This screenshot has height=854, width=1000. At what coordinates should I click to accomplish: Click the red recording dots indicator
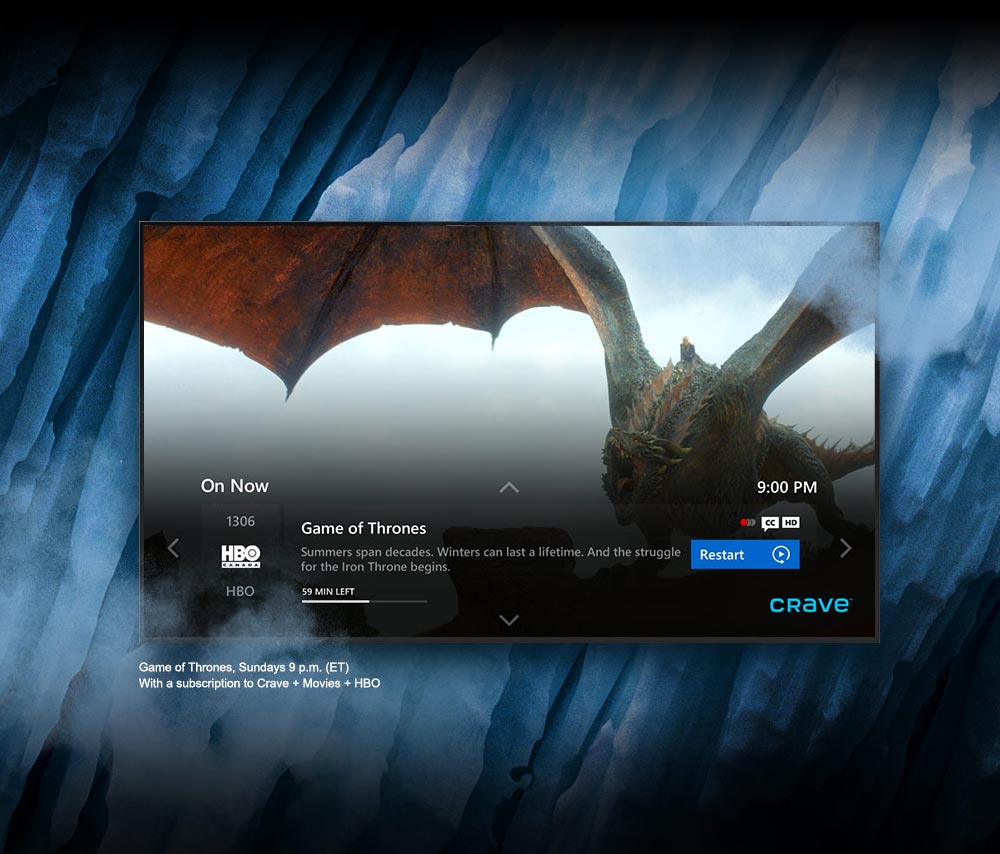[x=747, y=522]
